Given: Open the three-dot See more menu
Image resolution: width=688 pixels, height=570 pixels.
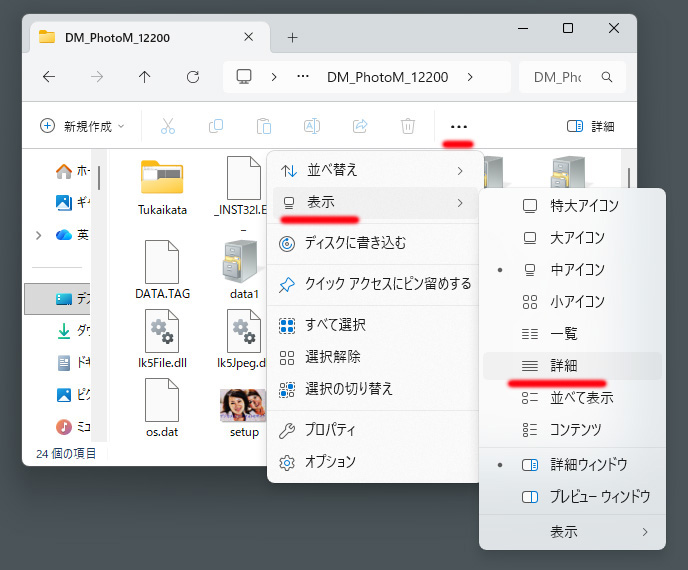Looking at the screenshot, I should [x=459, y=126].
